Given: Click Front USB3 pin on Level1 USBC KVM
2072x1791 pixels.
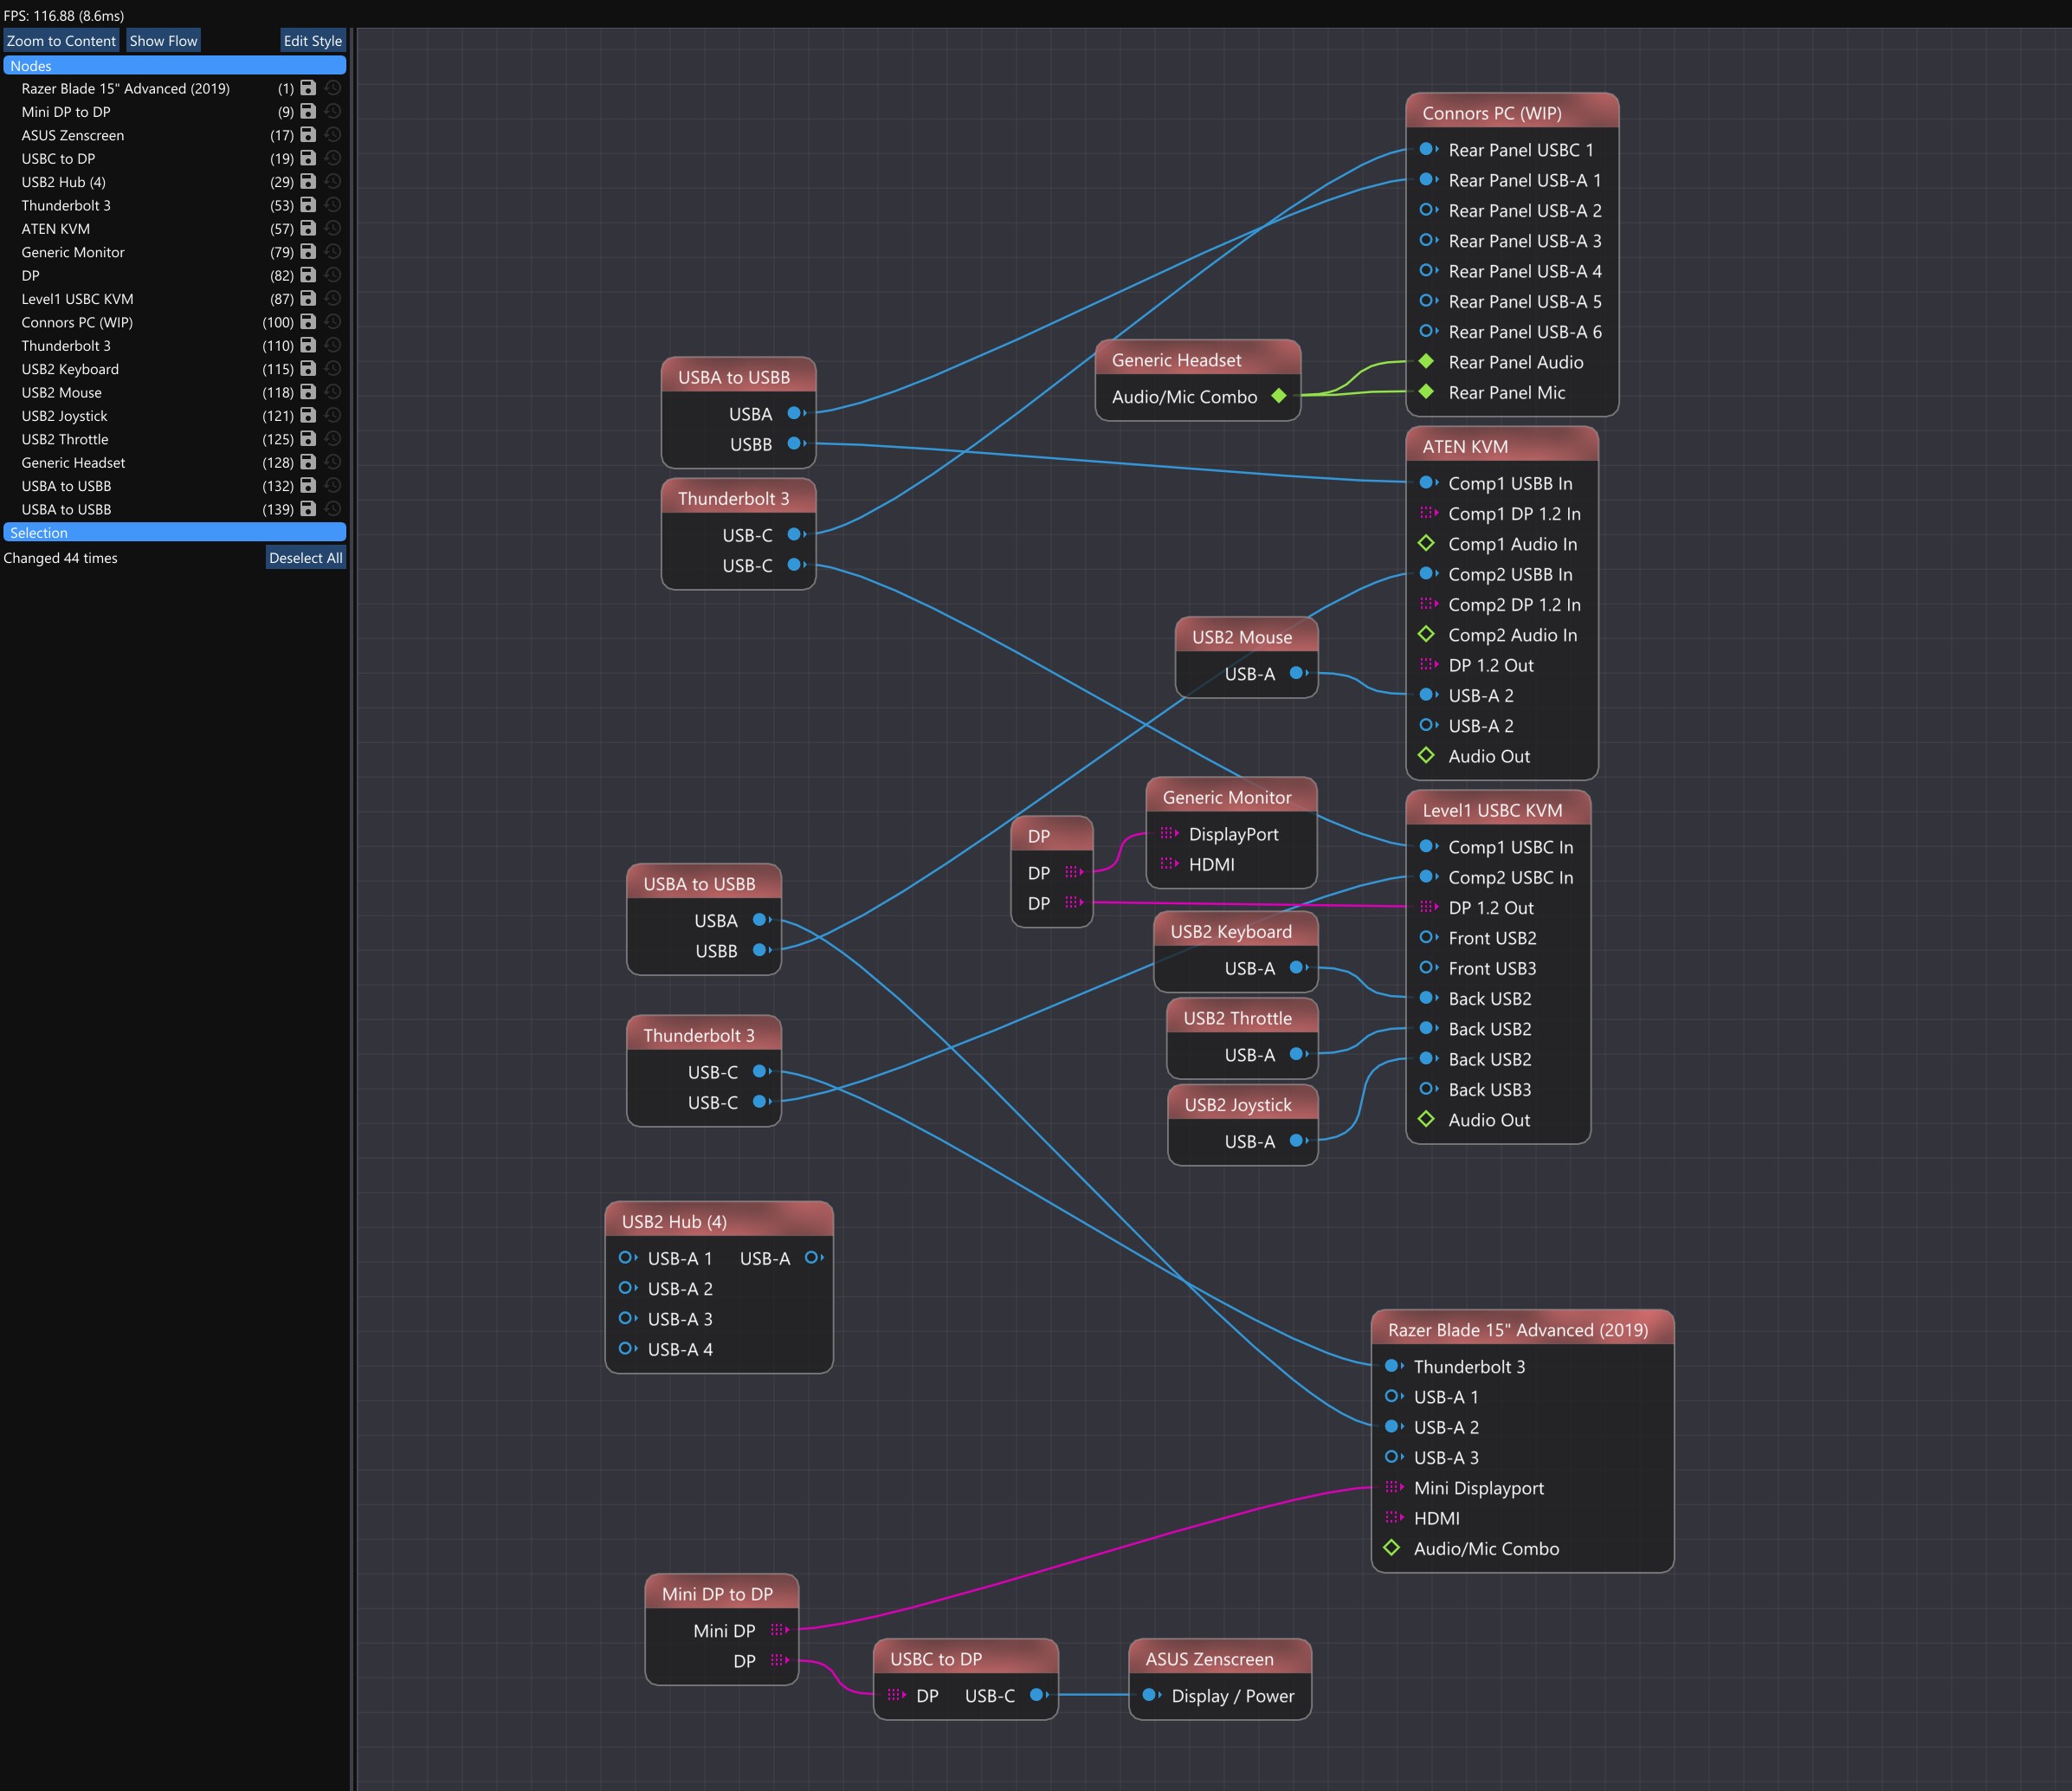Looking at the screenshot, I should pos(1428,967).
